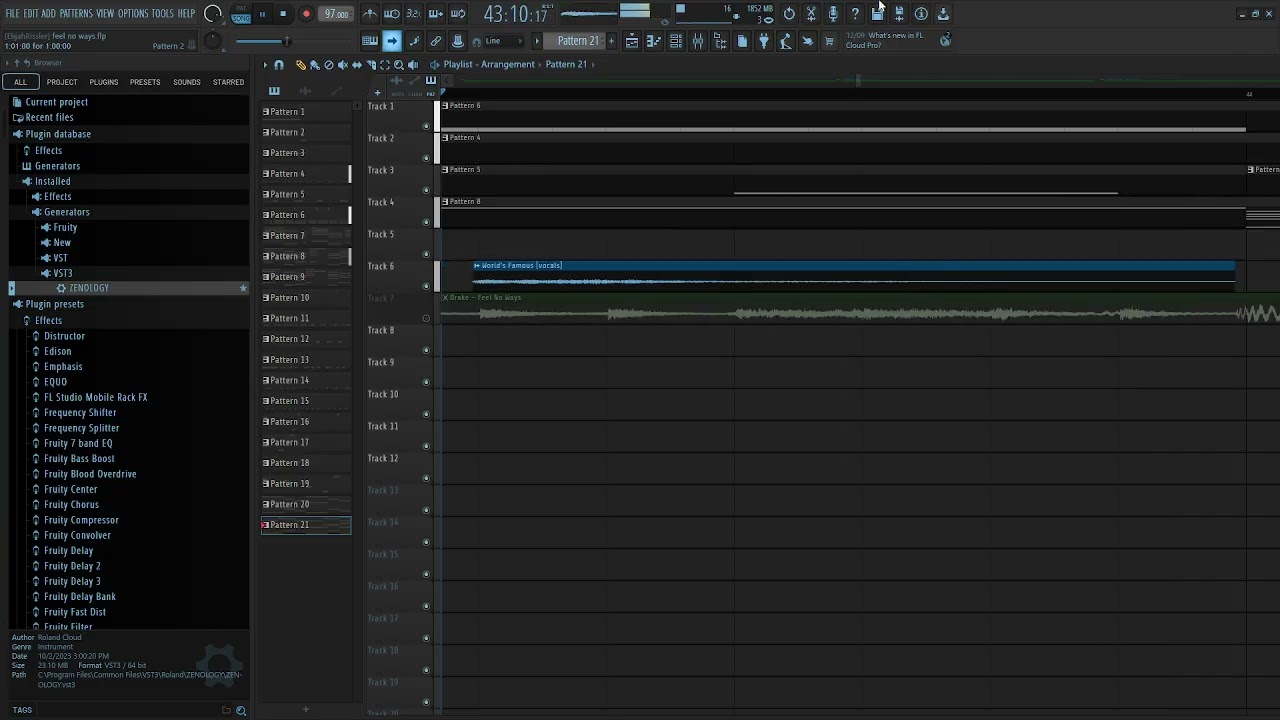Screen dimensions: 1280x720
Task: Open the PATTERNS menu
Action: click(76, 13)
